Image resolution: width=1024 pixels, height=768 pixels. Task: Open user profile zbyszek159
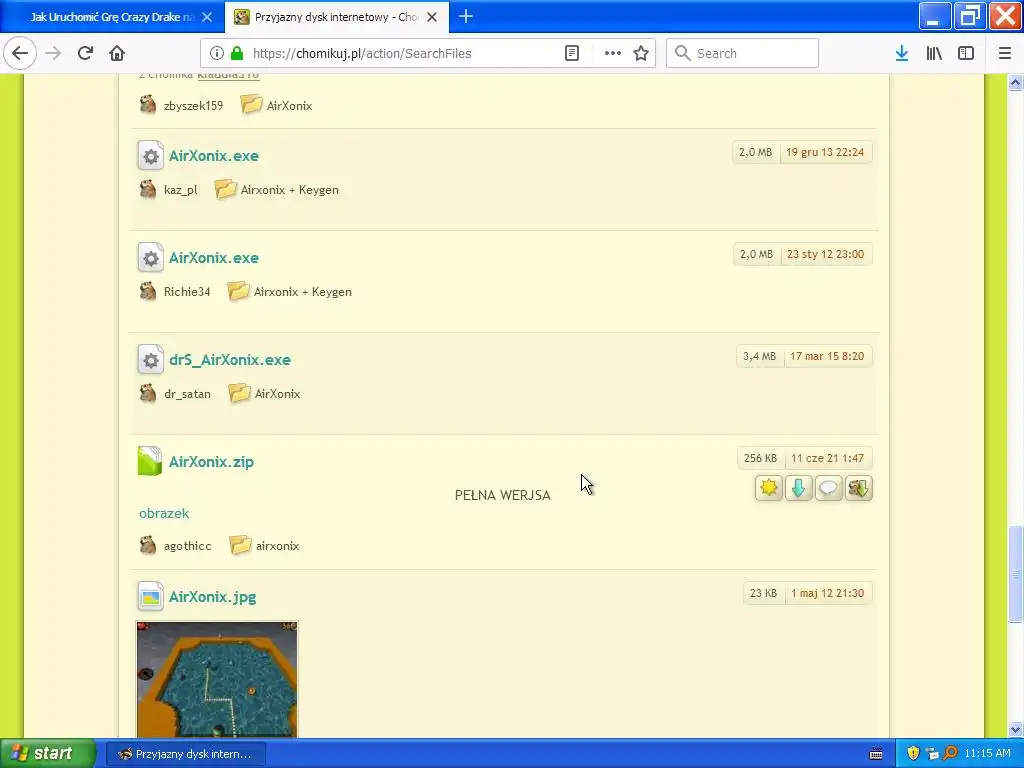[x=193, y=106]
